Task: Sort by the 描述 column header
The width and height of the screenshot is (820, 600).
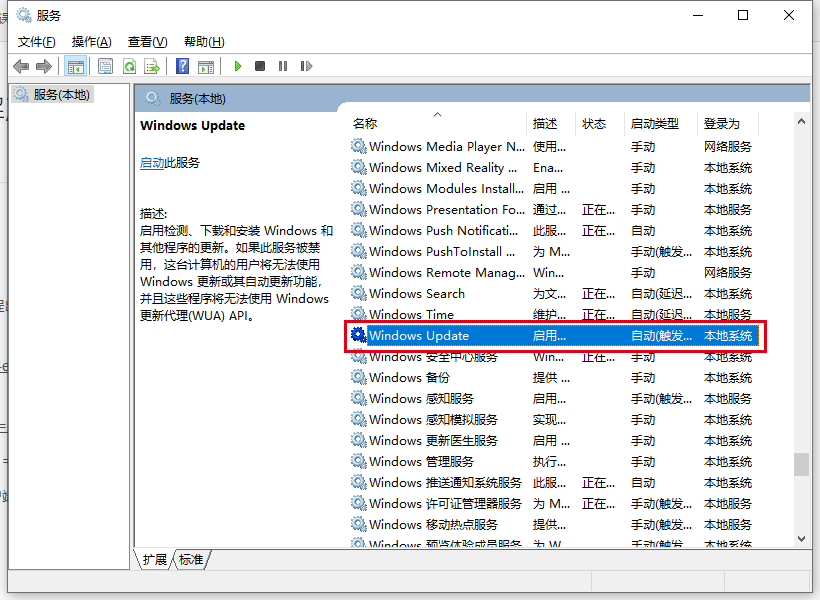Action: point(551,123)
